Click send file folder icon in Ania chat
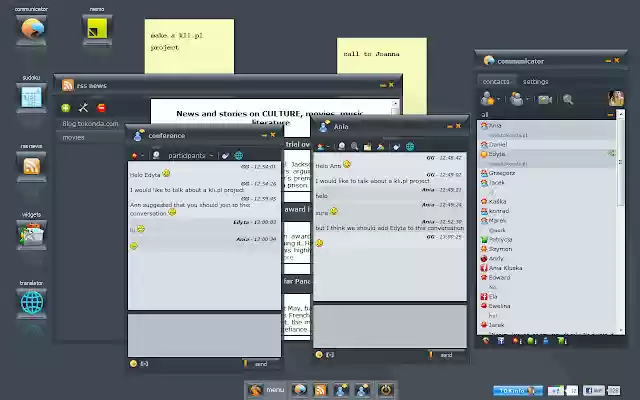 tap(367, 147)
